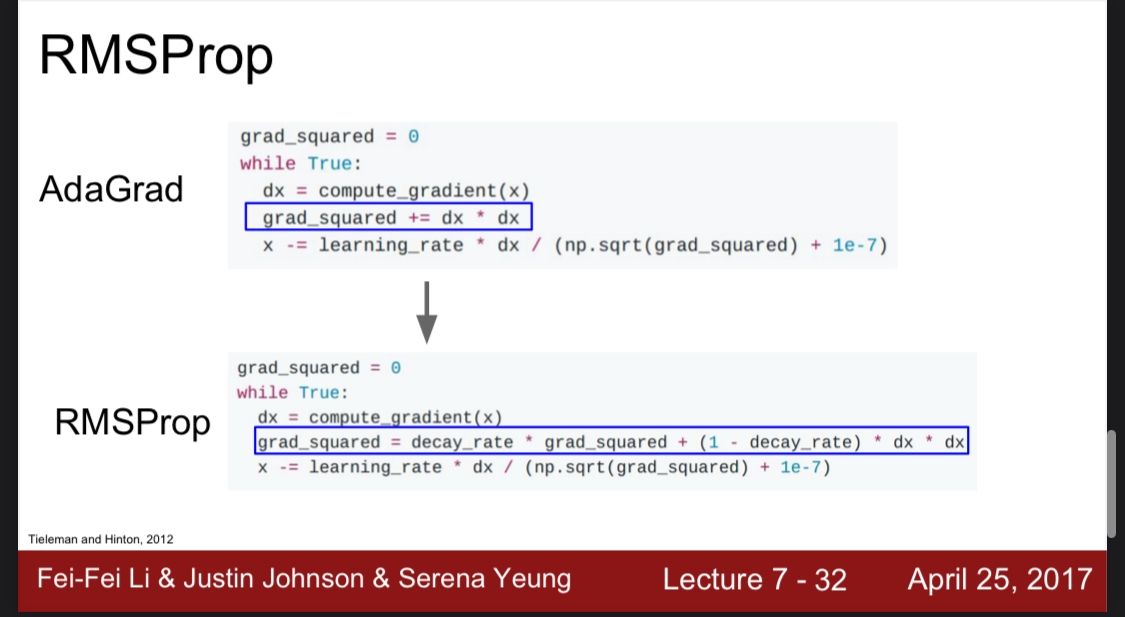Screen dimensions: 1125x617
Task: Click the 'AdaGrad' label
Action: 111,189
